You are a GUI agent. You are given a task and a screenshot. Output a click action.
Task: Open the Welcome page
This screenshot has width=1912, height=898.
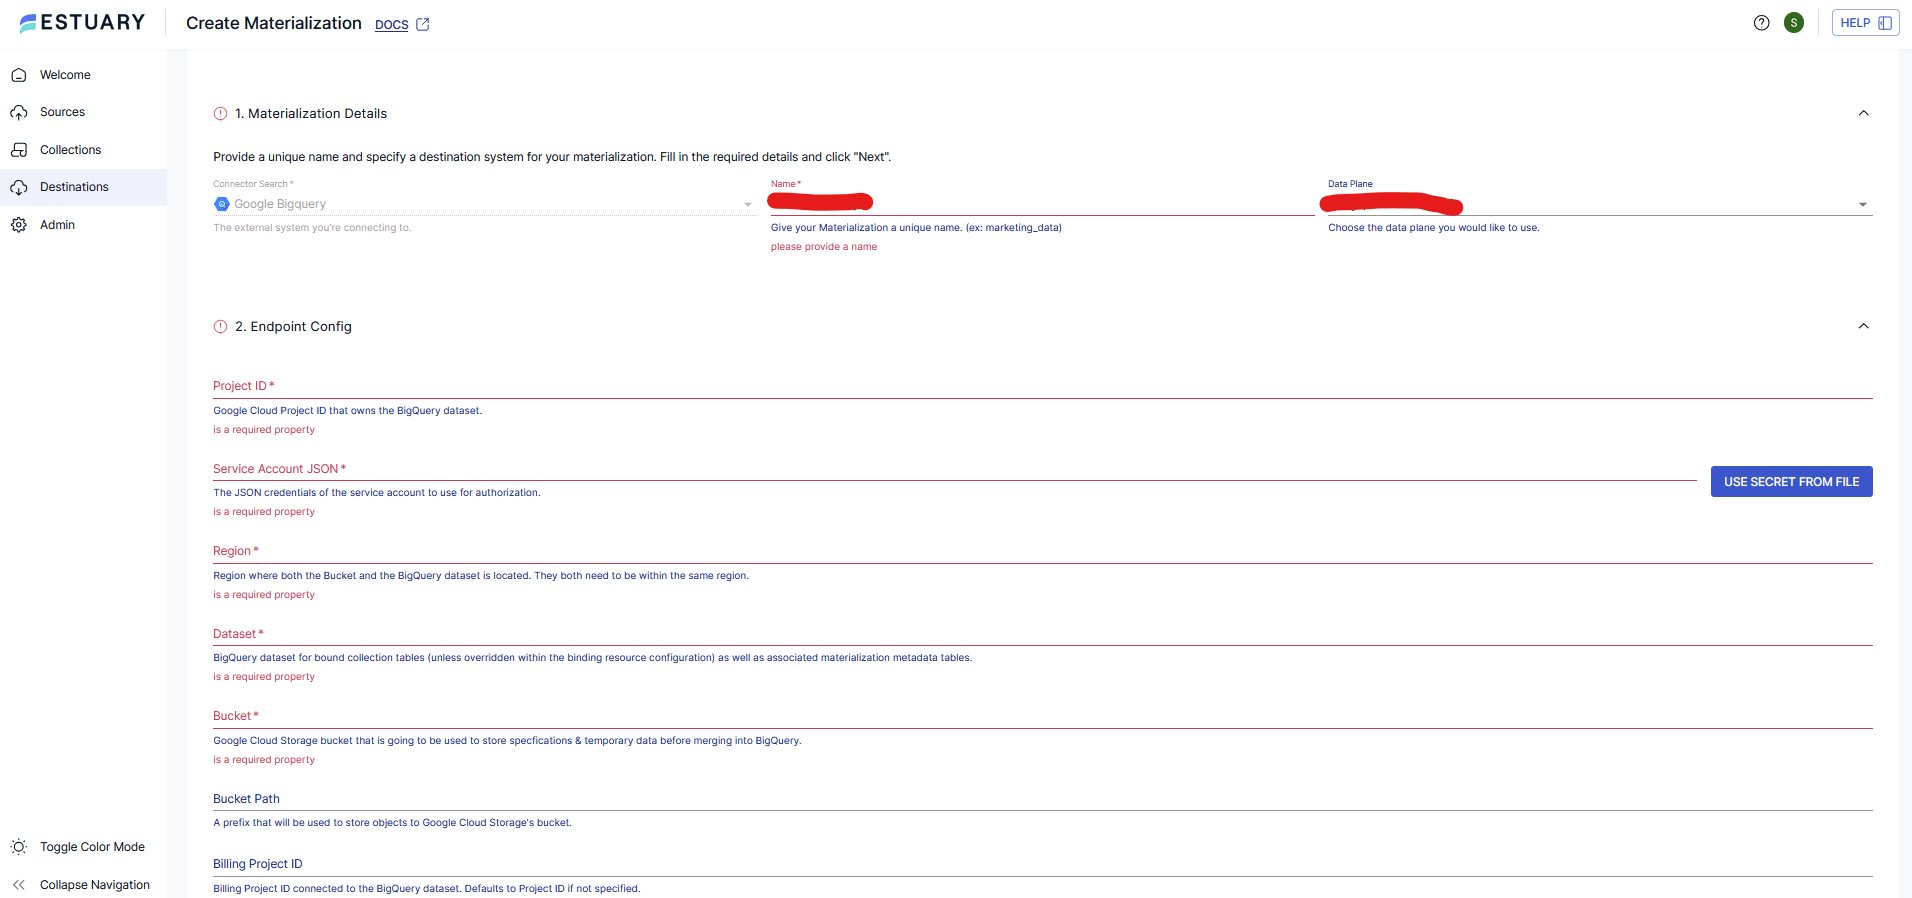click(x=83, y=75)
